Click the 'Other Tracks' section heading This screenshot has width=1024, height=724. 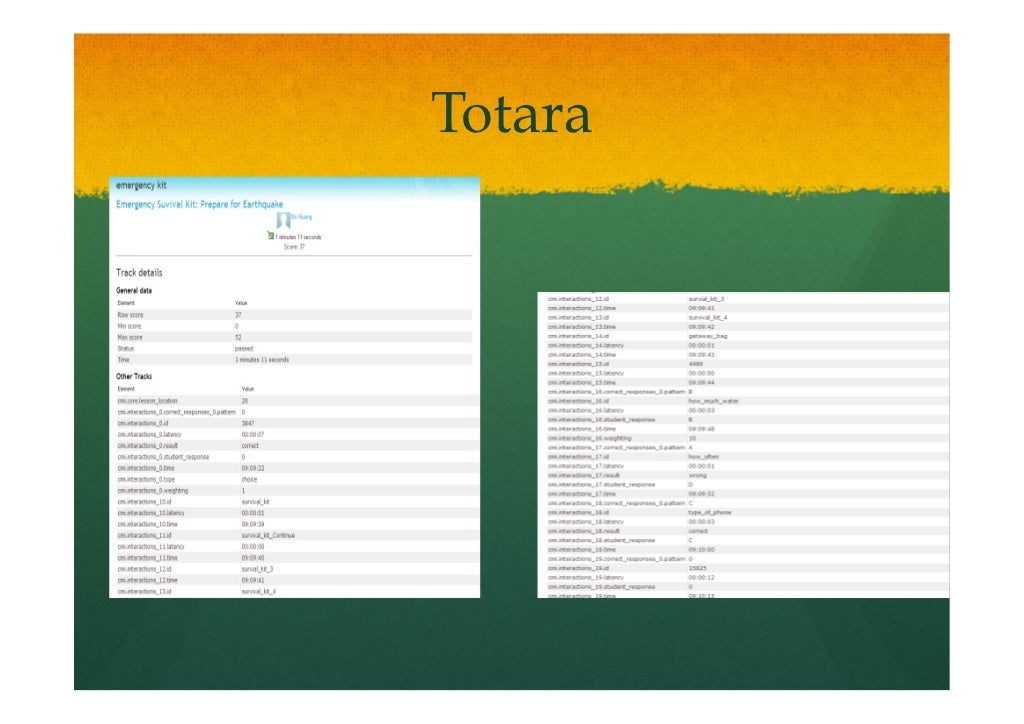tap(134, 377)
